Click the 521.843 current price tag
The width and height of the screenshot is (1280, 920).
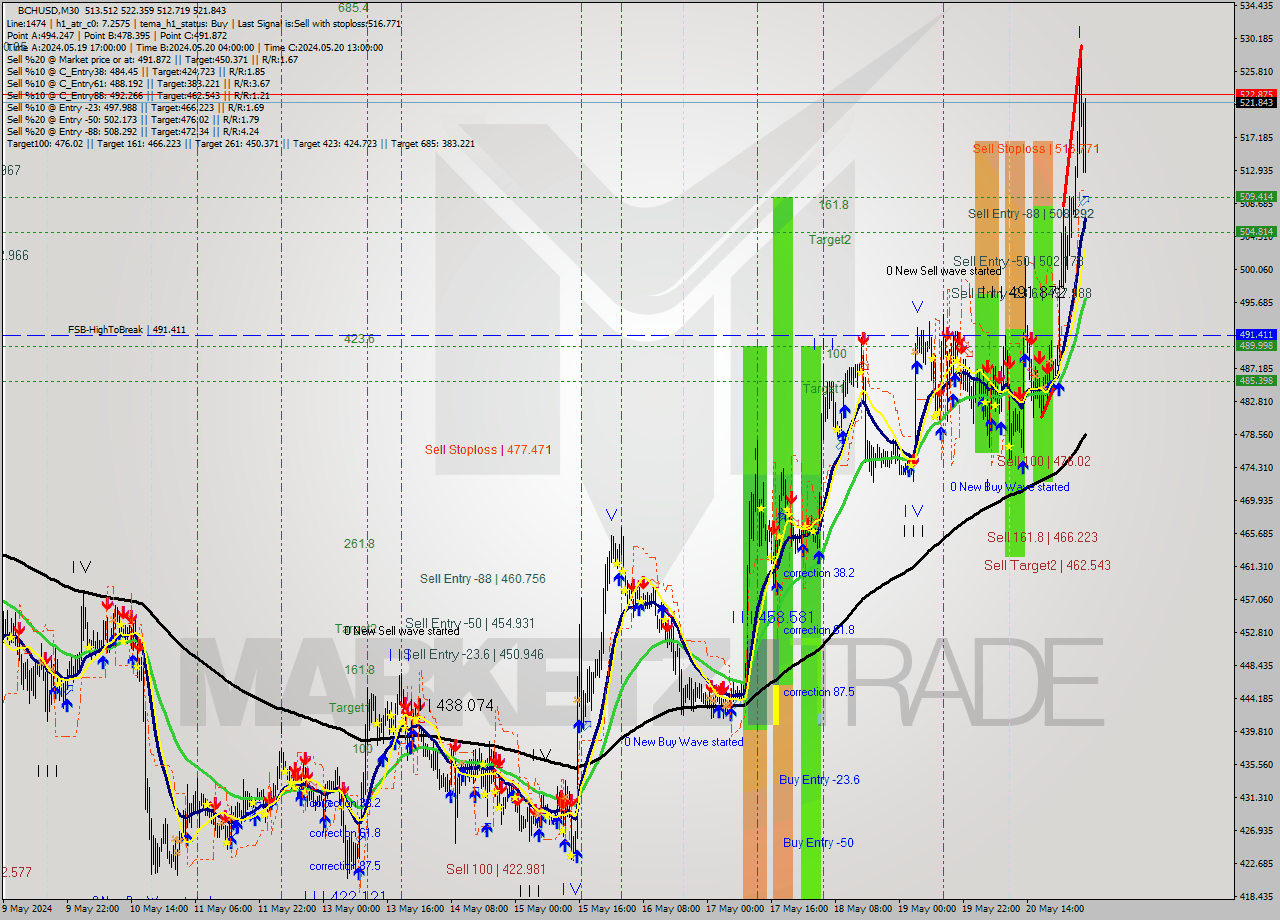point(1256,102)
